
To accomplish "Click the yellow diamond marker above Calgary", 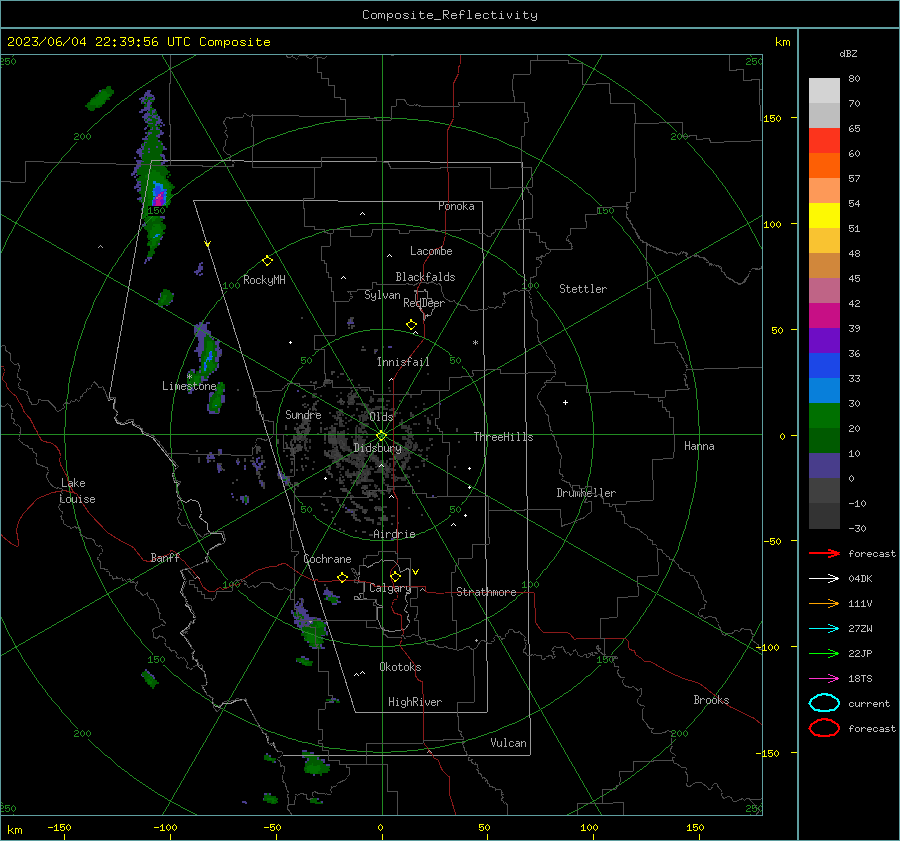I will (x=395, y=576).
